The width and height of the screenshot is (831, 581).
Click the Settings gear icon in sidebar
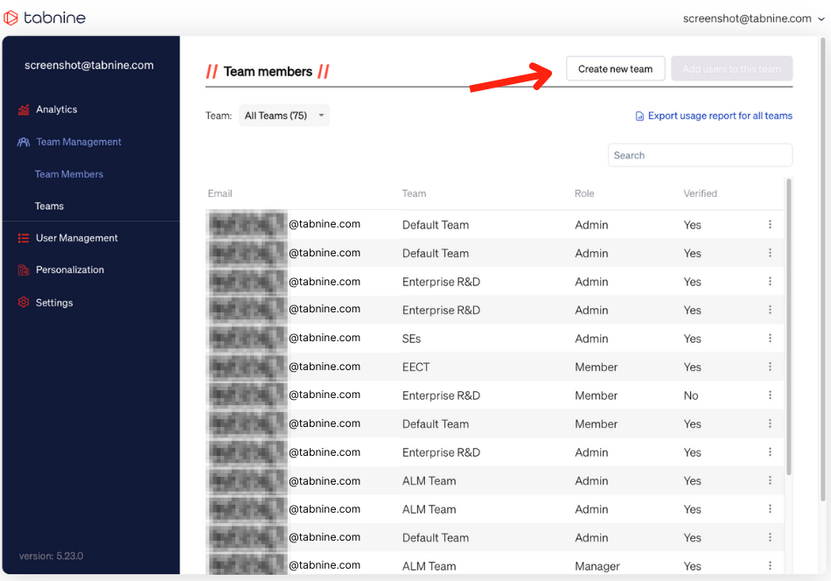23,303
